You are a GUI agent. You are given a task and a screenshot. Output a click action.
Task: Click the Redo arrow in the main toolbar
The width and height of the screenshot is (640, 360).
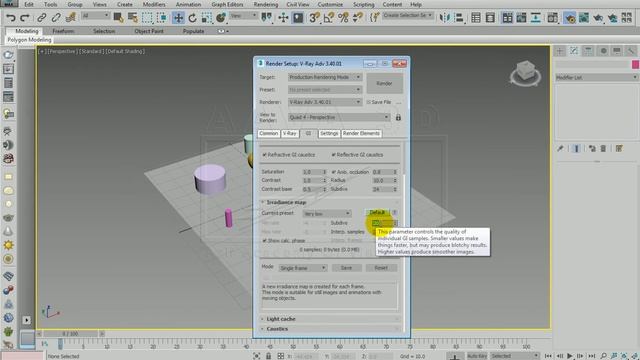(24, 18)
